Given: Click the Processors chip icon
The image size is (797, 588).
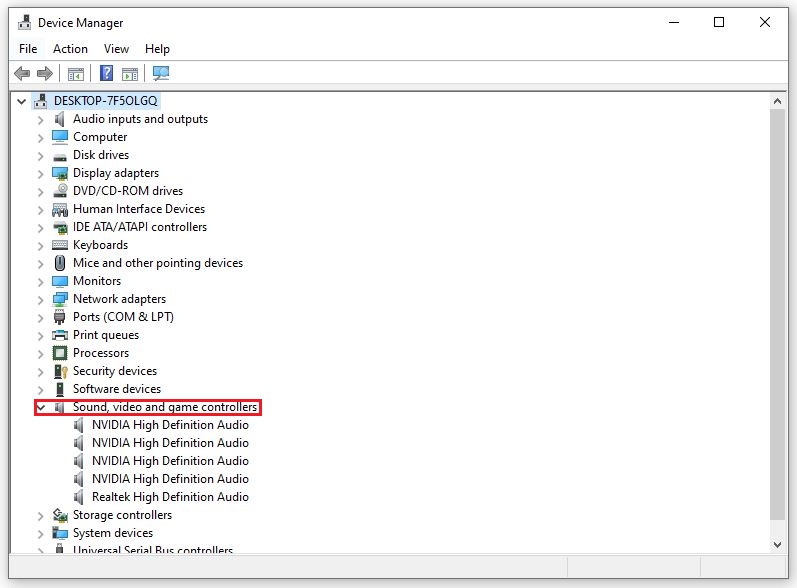Looking at the screenshot, I should pos(60,353).
